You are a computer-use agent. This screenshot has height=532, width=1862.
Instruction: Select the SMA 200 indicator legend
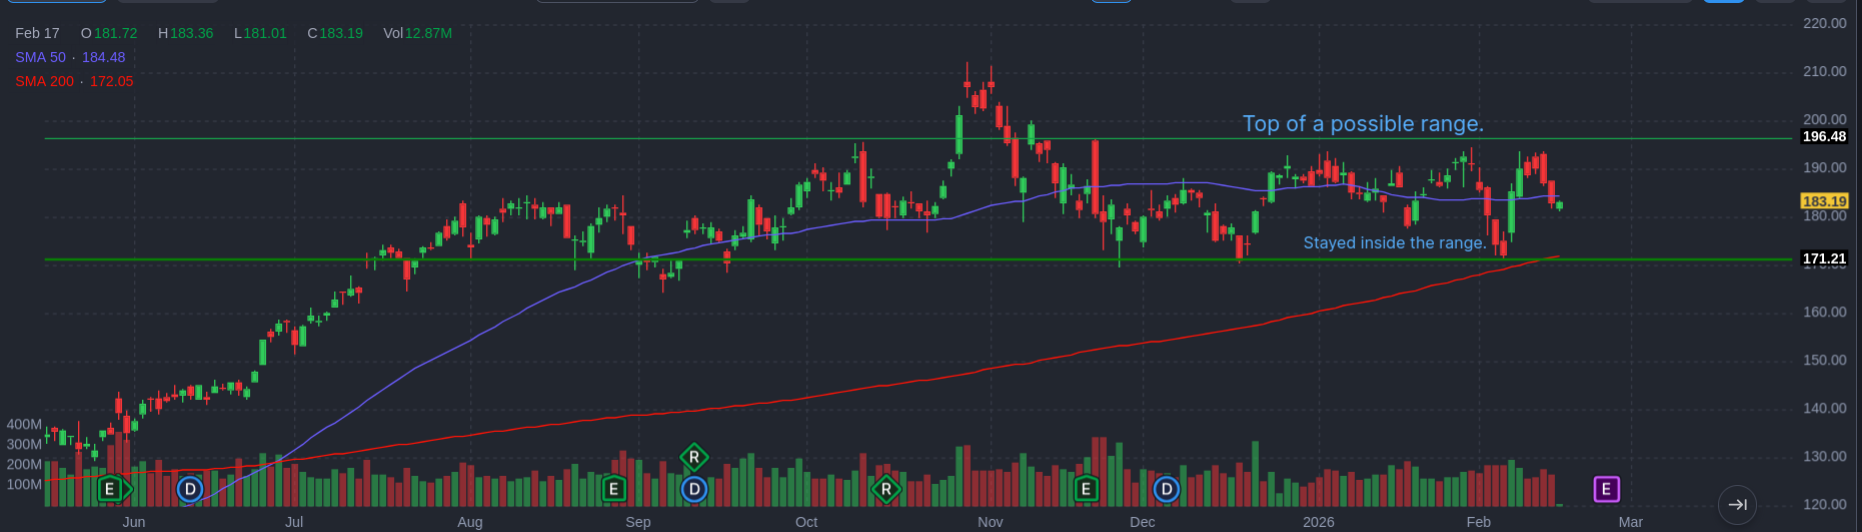click(x=74, y=81)
